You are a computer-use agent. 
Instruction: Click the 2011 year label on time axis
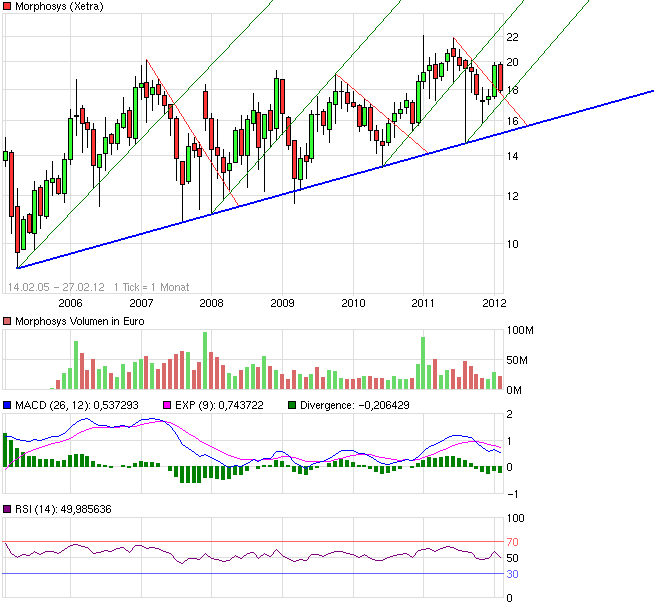coord(423,303)
